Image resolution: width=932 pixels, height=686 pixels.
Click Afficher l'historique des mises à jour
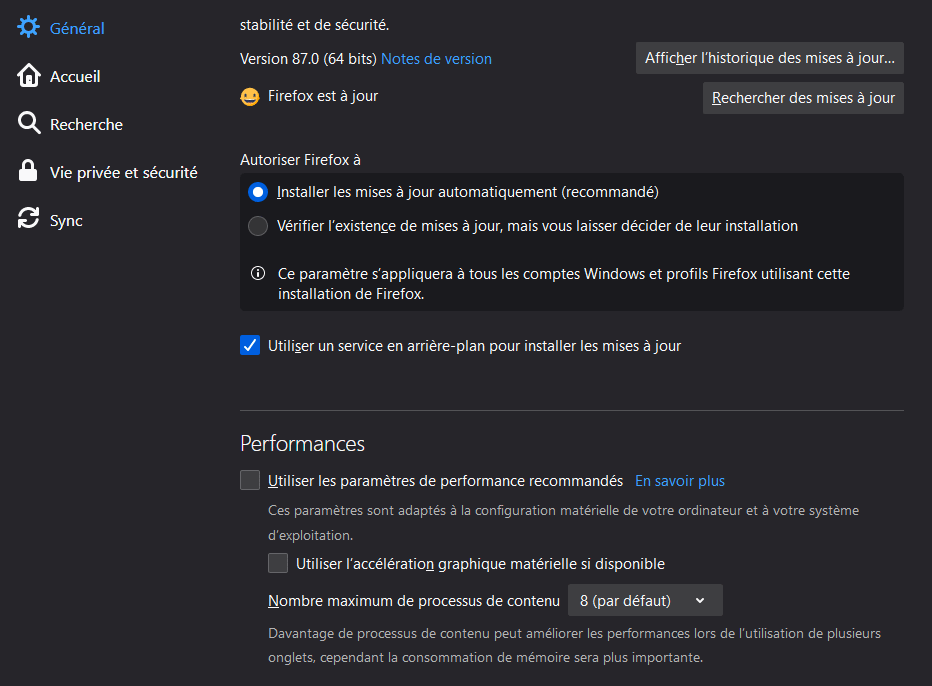[x=769, y=58]
